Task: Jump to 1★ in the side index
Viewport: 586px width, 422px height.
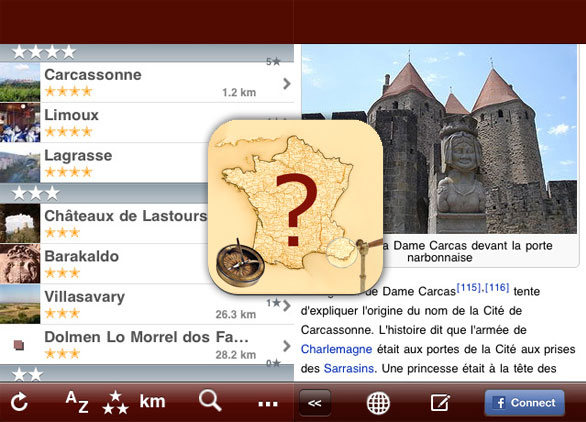Action: pos(273,302)
